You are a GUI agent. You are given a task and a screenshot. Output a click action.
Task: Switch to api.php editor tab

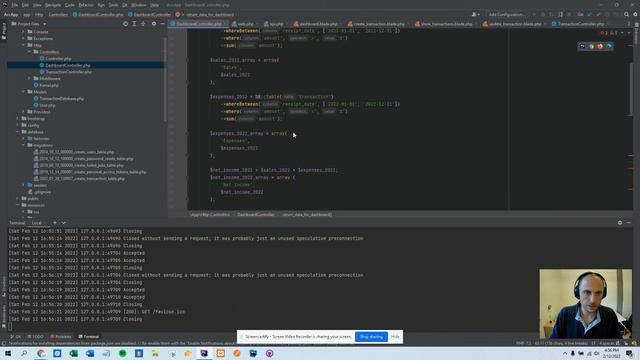273,24
